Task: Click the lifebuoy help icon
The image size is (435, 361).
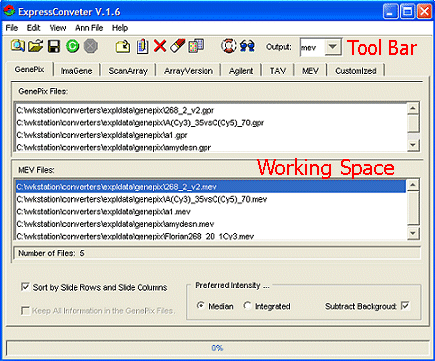Action: [229, 46]
